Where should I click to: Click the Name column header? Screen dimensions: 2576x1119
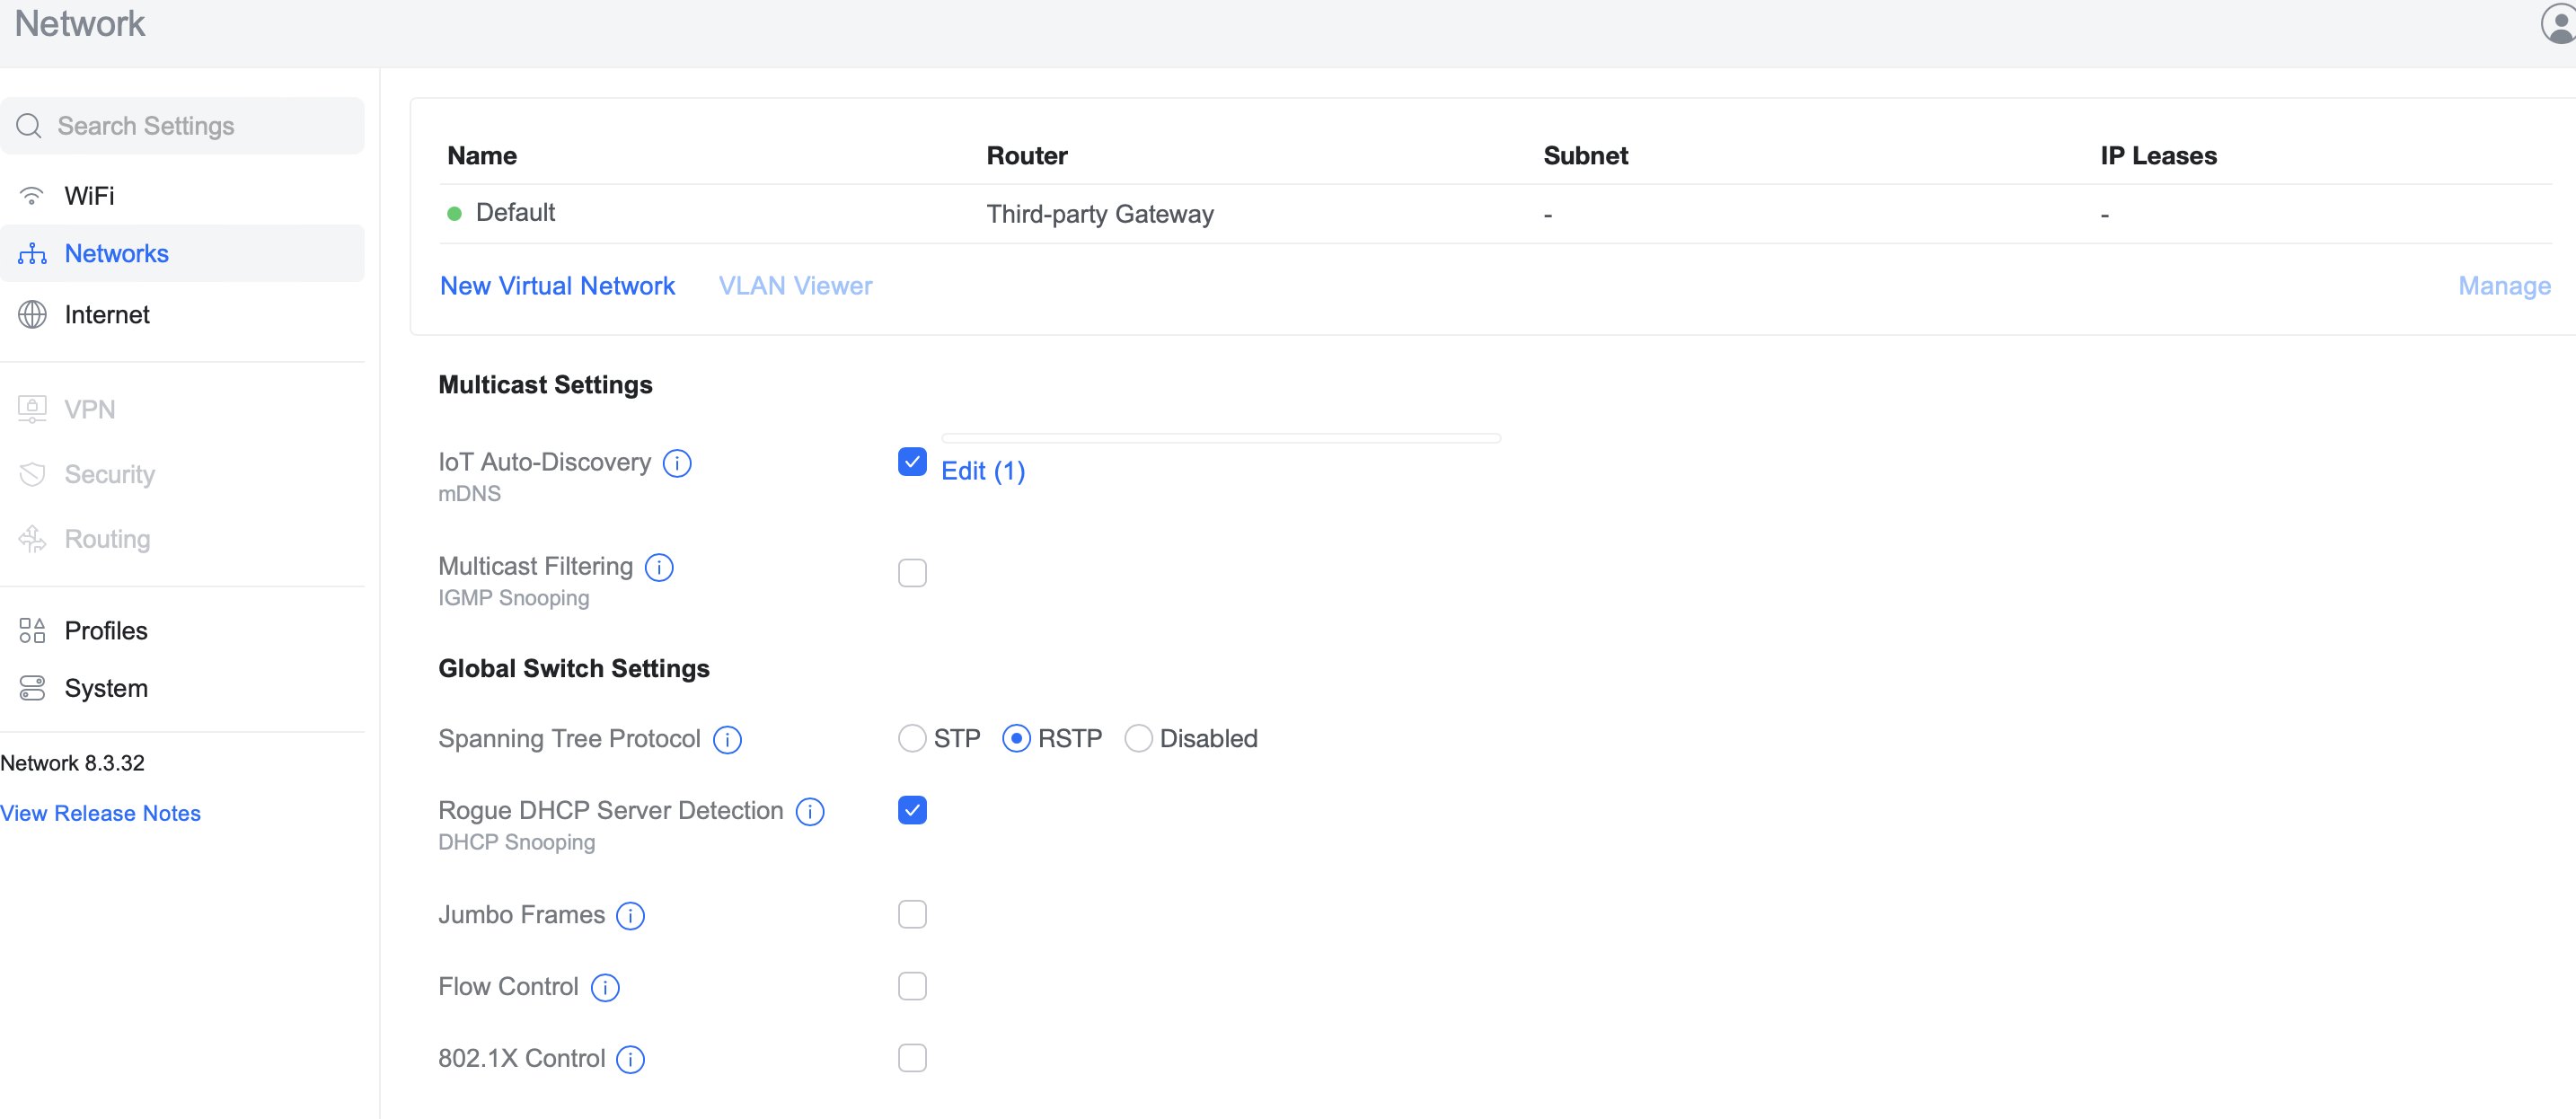click(482, 156)
